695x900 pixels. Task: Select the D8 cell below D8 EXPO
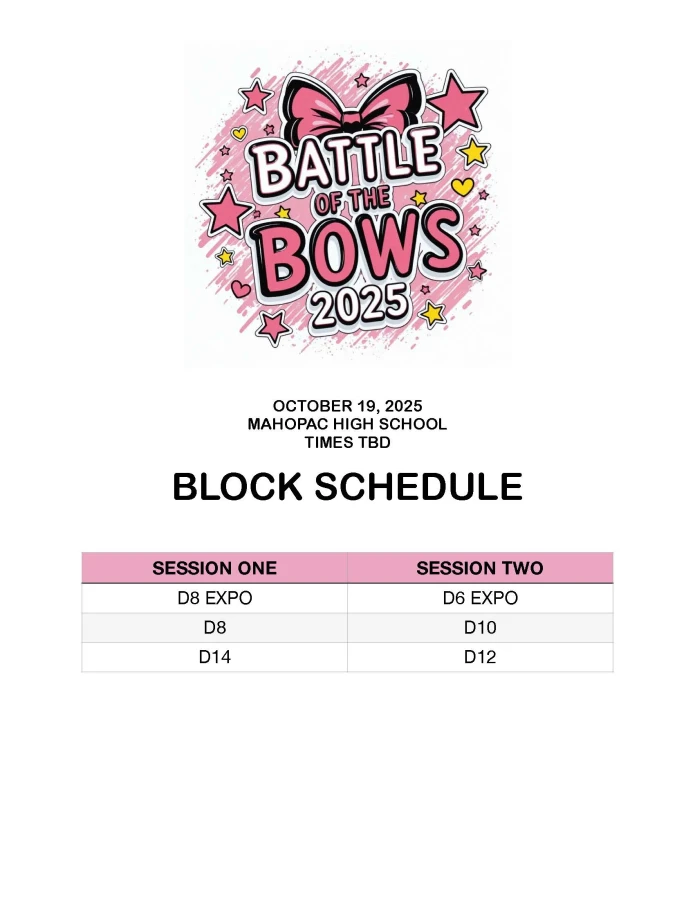(214, 628)
